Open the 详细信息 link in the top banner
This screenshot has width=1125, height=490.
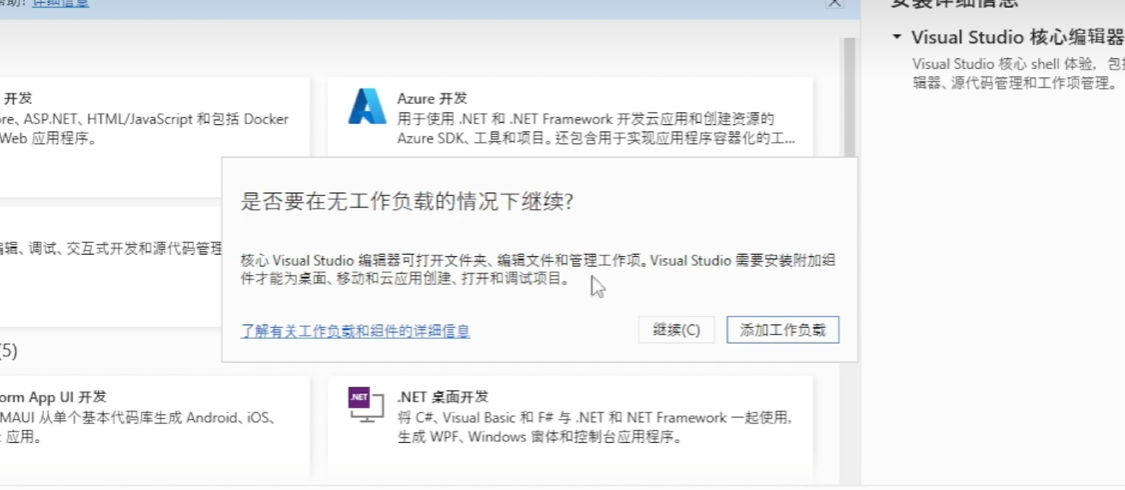61,3
